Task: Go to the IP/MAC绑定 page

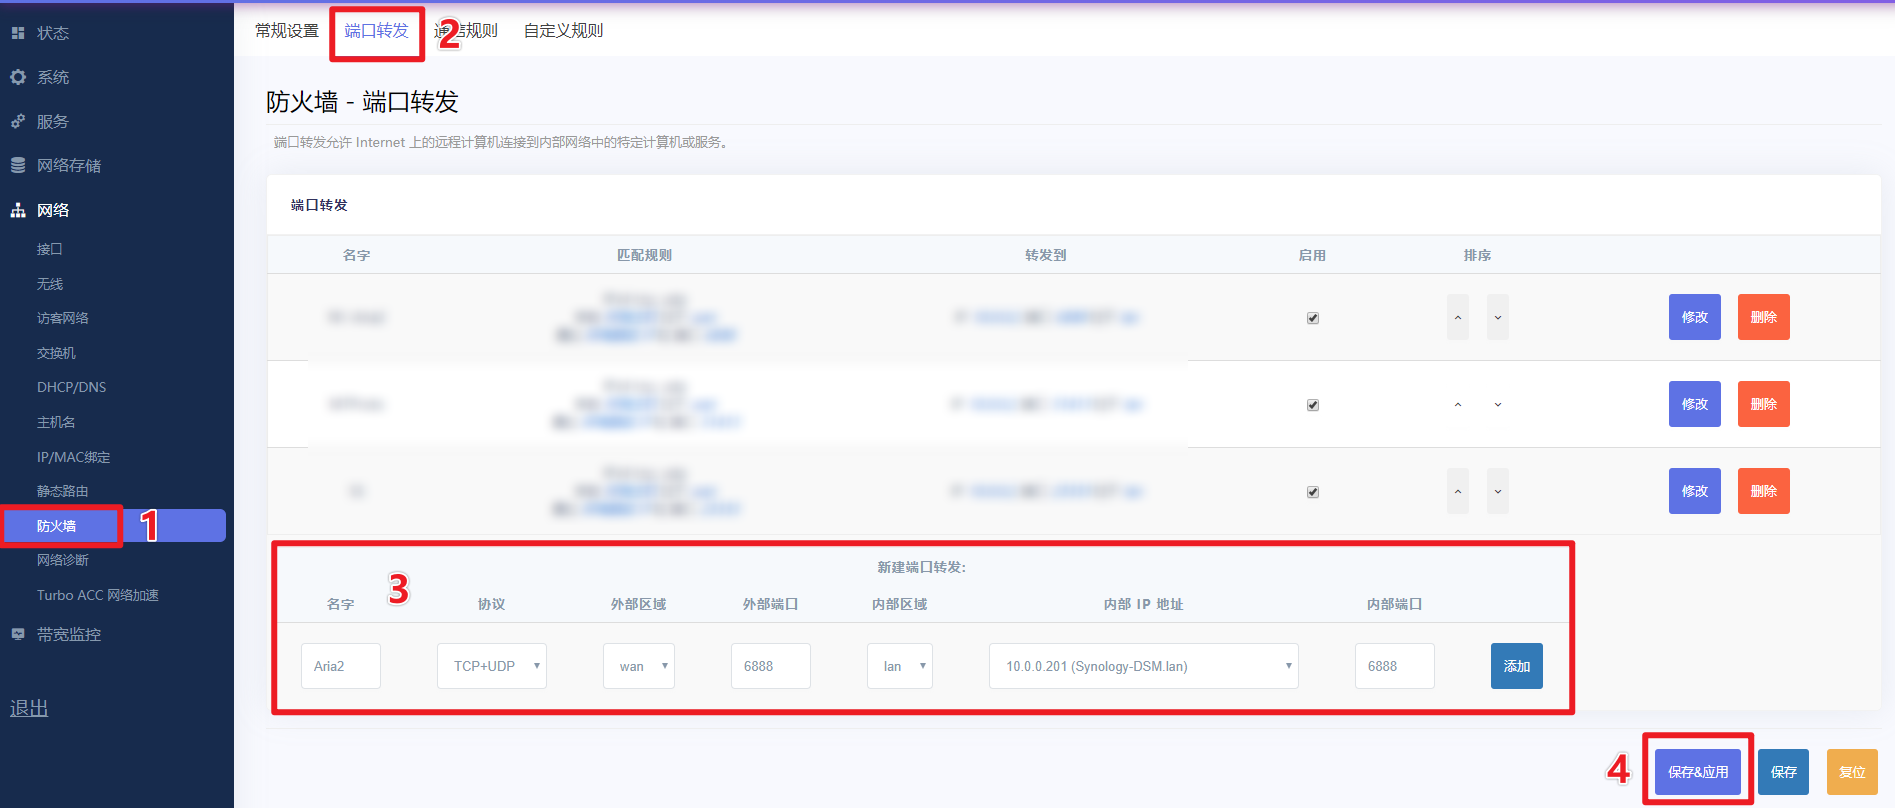Action: coord(74,457)
